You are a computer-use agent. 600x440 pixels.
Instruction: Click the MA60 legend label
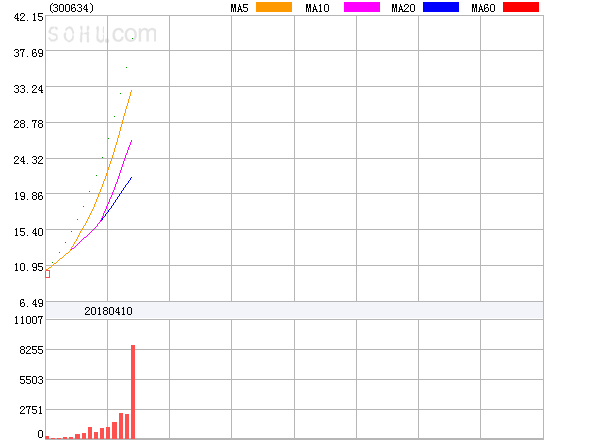pos(483,8)
